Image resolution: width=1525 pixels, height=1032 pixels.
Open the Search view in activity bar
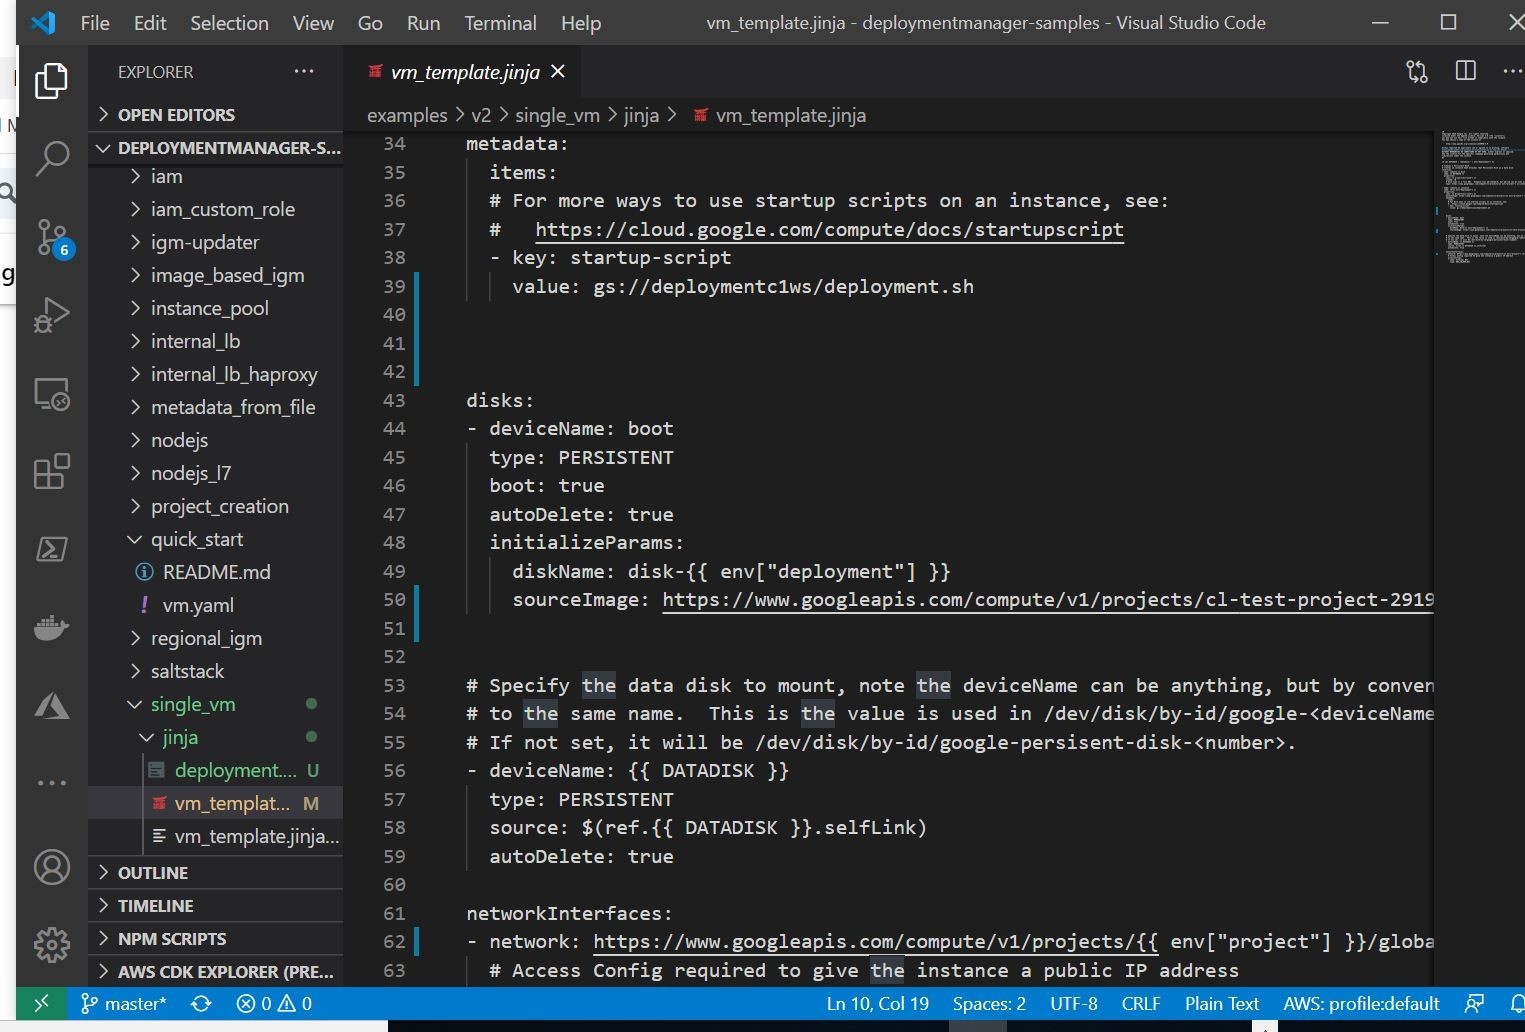pos(52,158)
